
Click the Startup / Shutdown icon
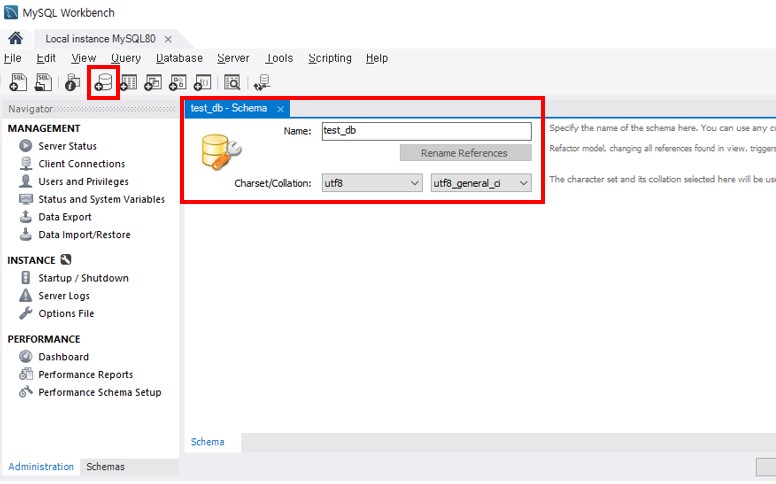click(x=26, y=278)
